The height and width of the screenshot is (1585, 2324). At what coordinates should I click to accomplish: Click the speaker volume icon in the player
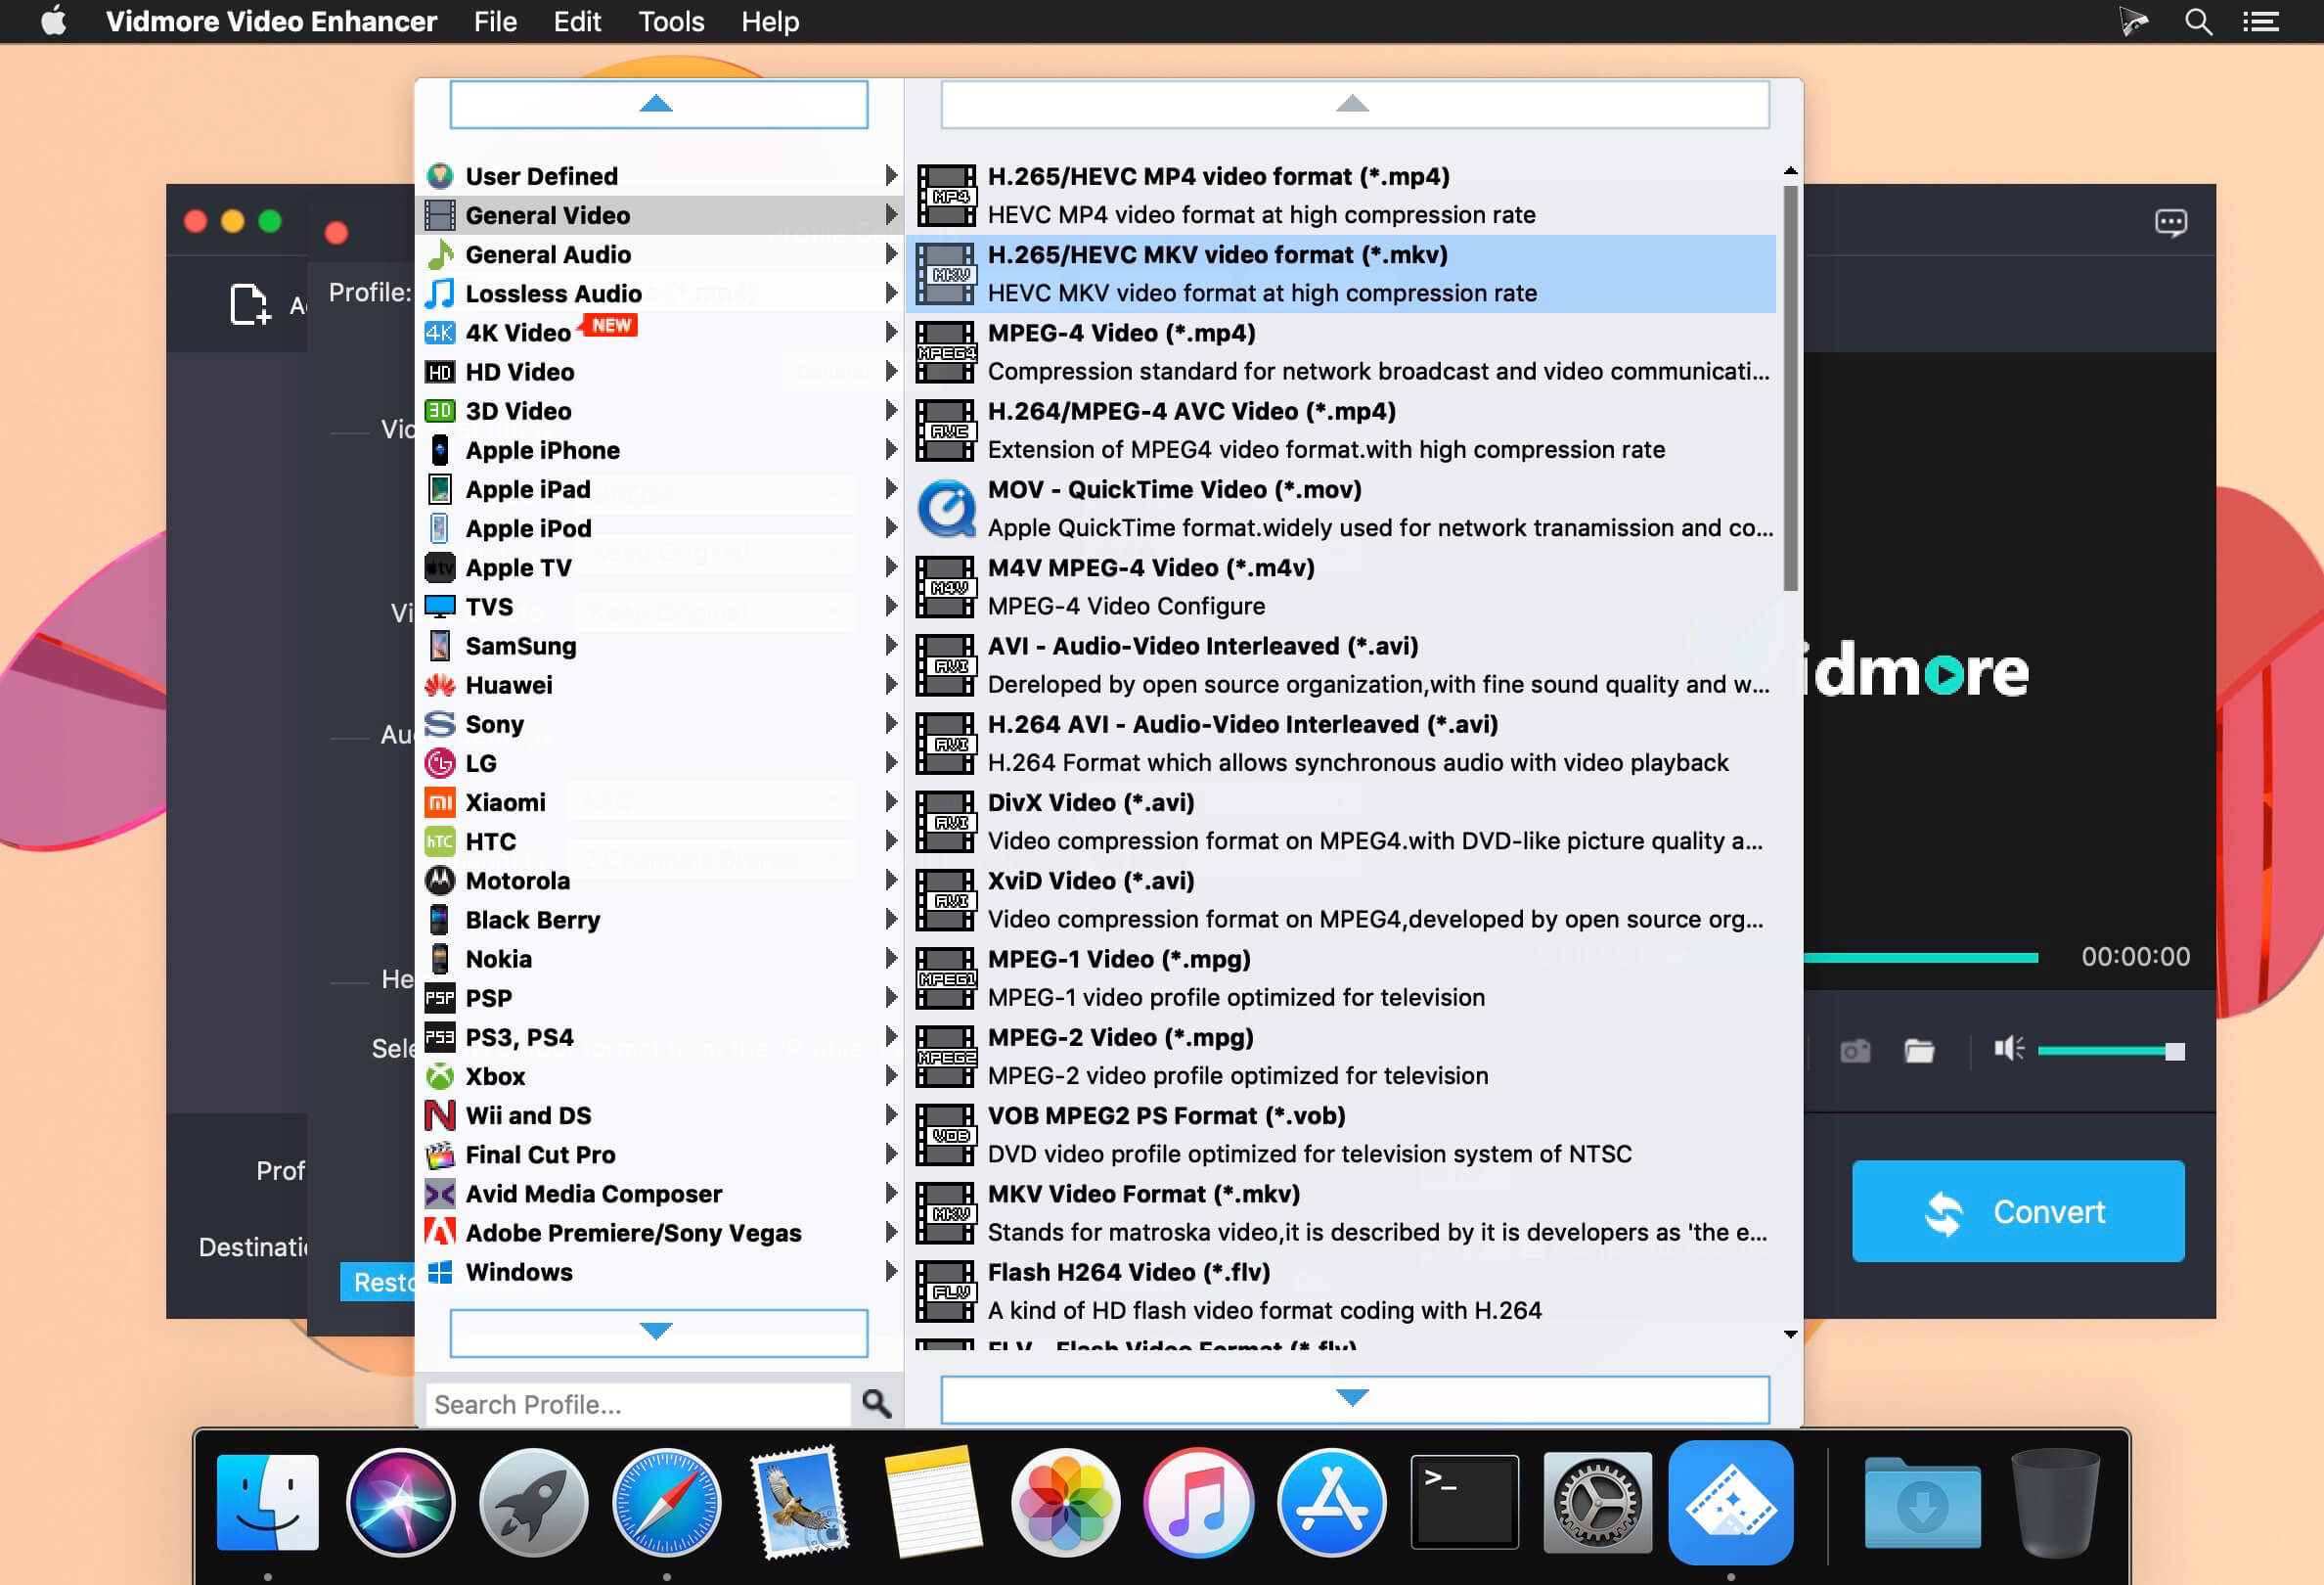click(x=2007, y=1048)
